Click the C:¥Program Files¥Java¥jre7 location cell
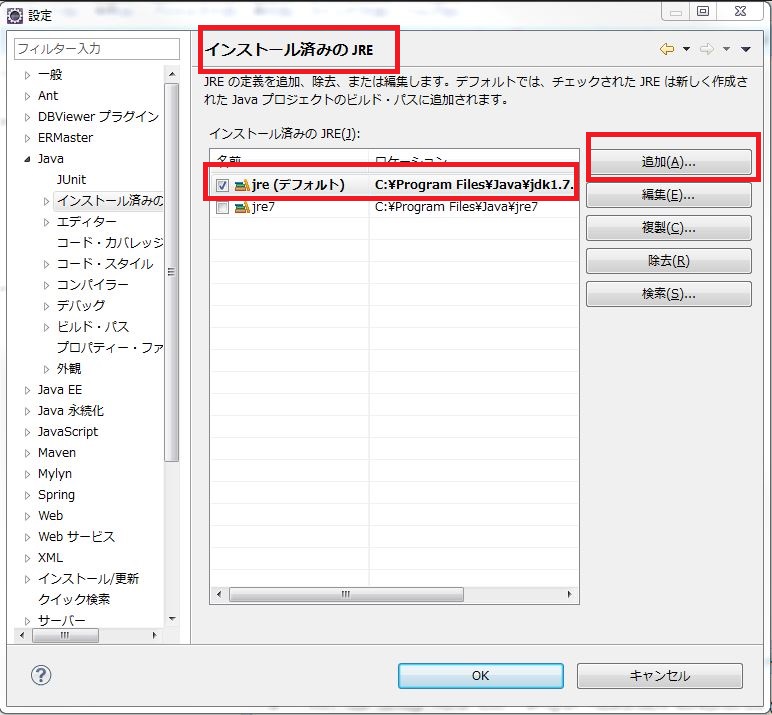This screenshot has height=715, width=772. 456,207
